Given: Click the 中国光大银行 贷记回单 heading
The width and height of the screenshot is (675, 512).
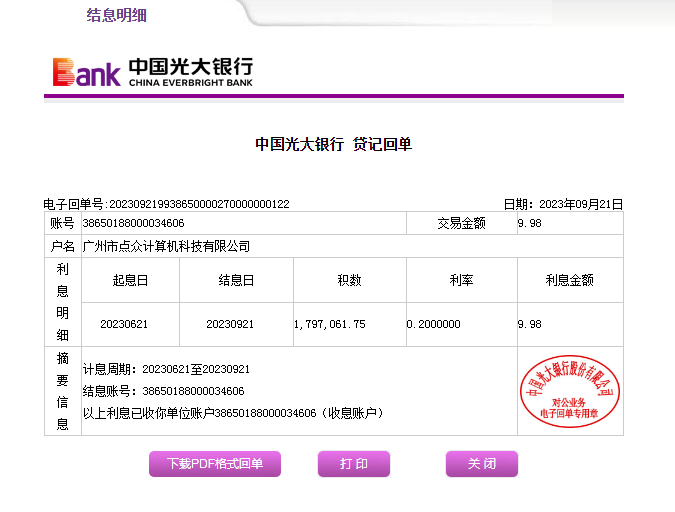Looking at the screenshot, I should (x=334, y=144).
